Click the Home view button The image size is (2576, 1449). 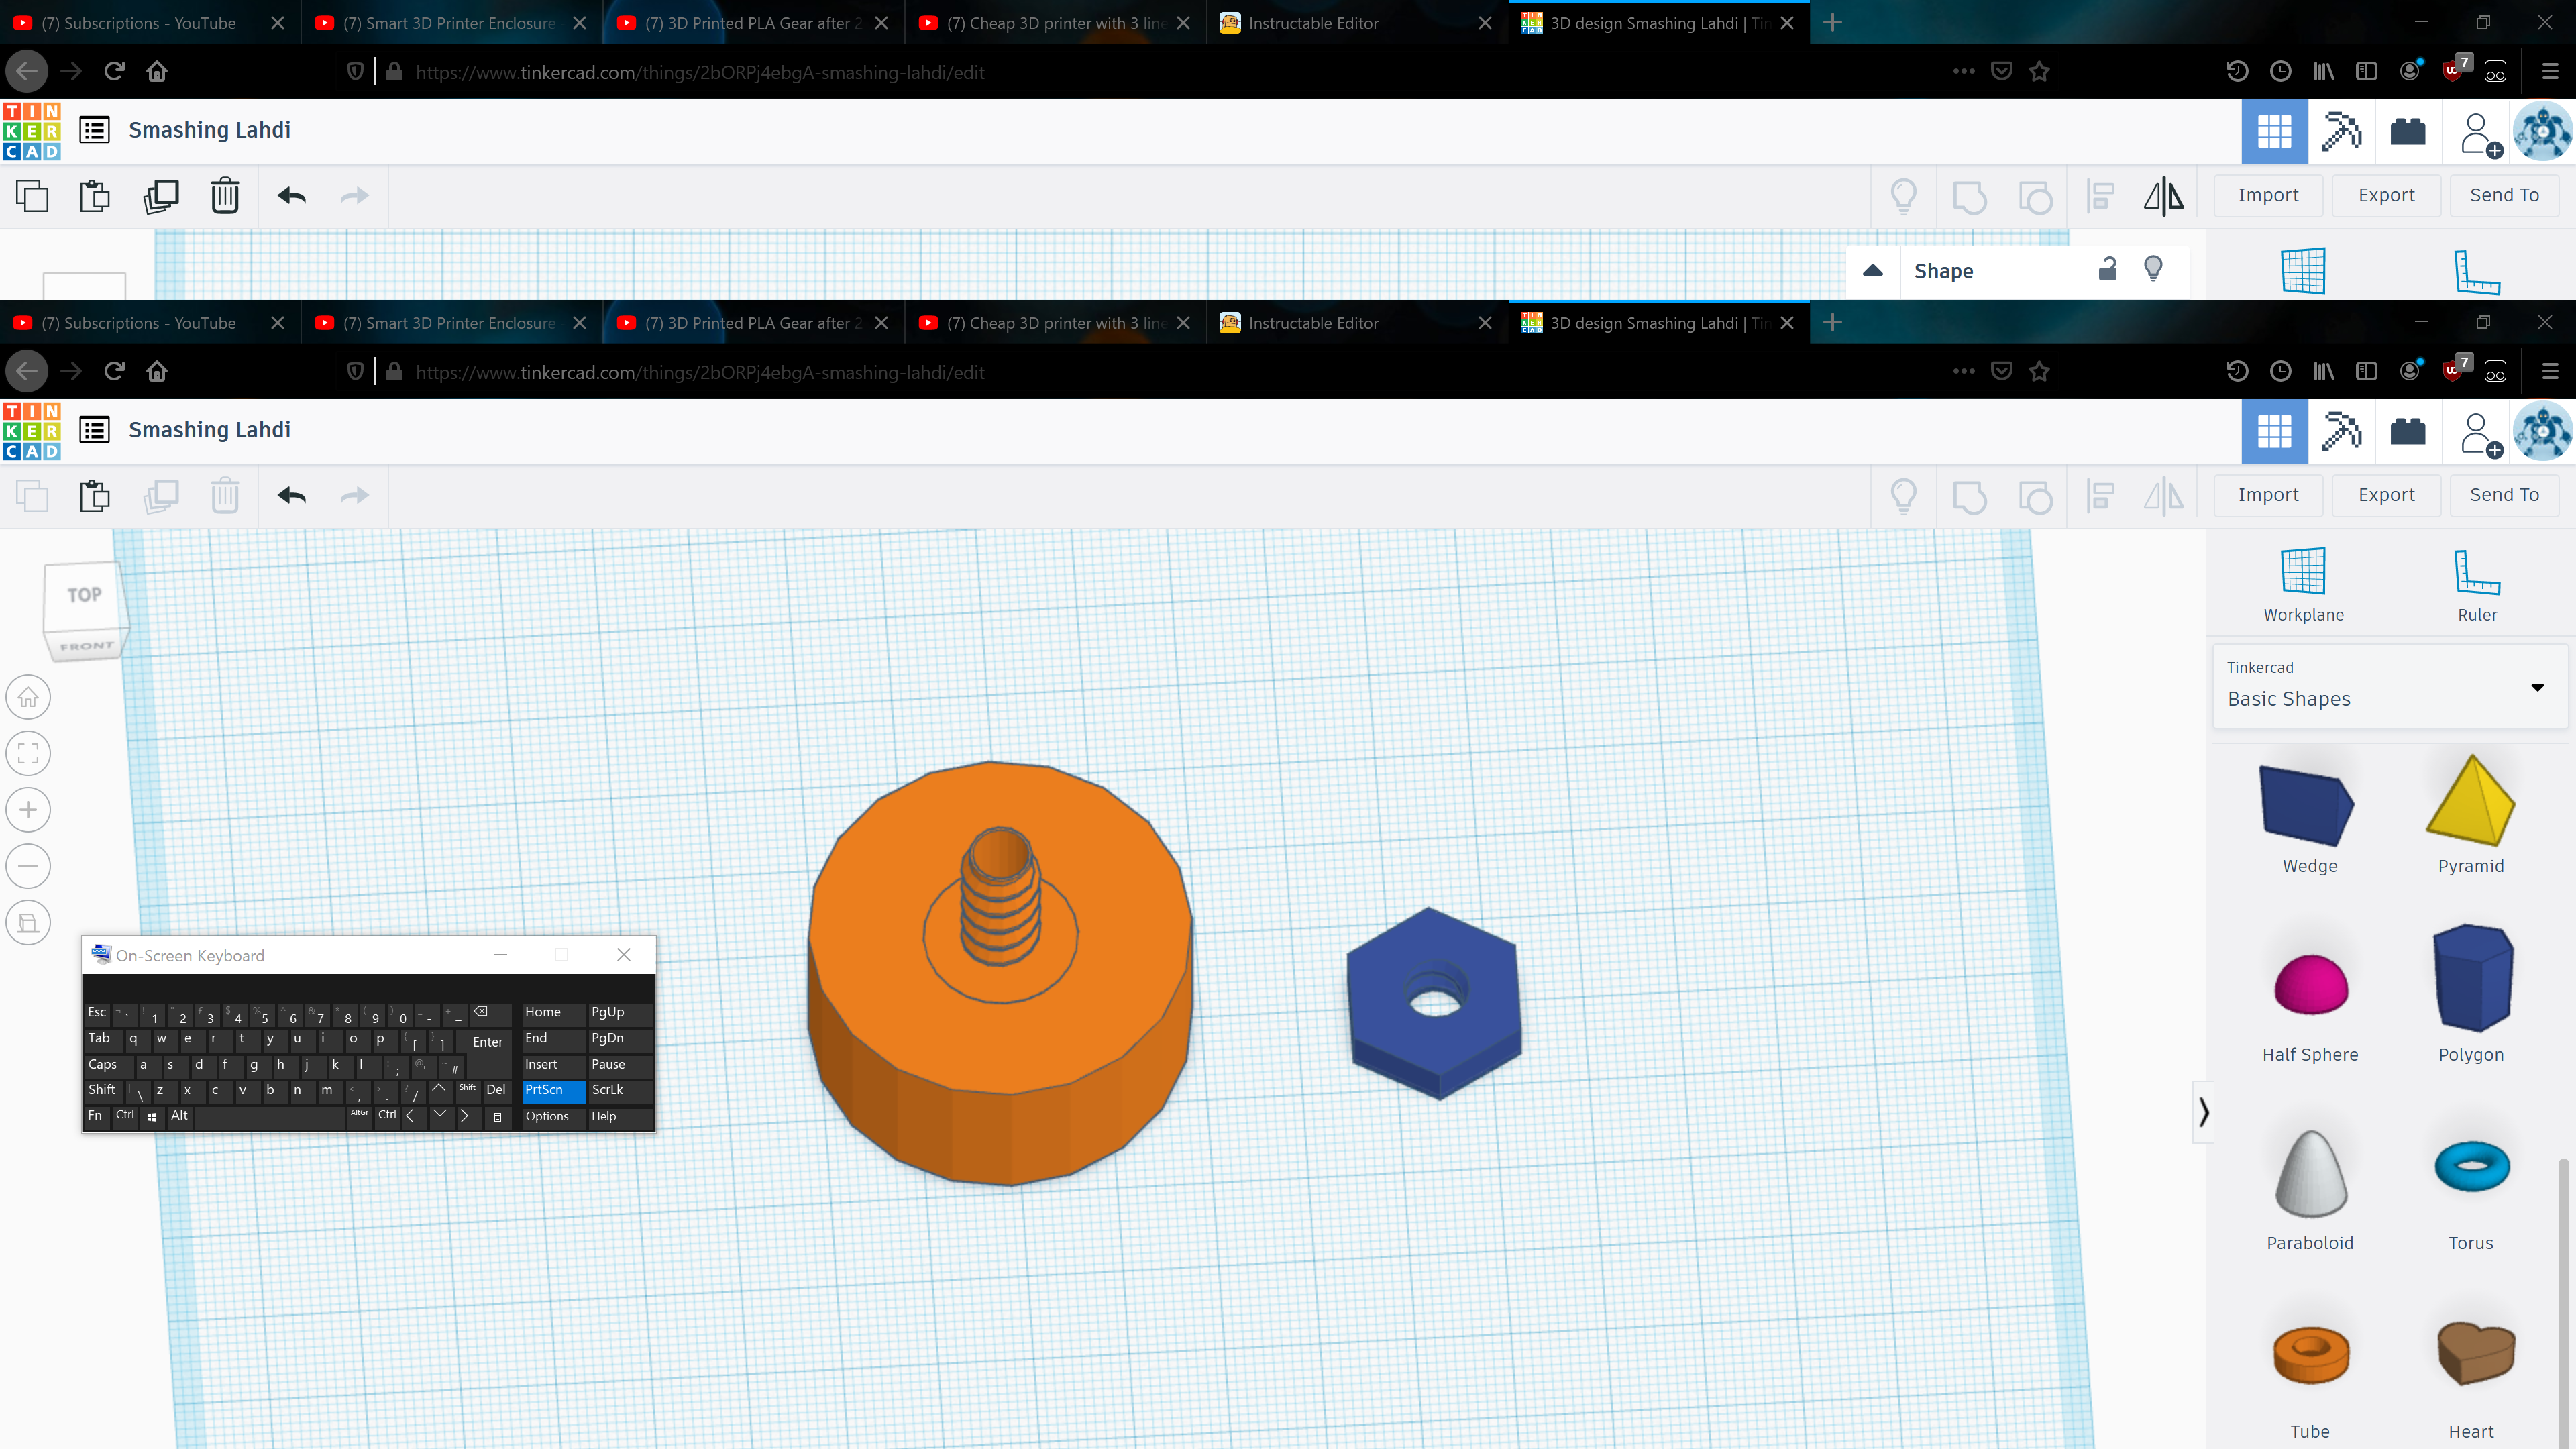(28, 697)
